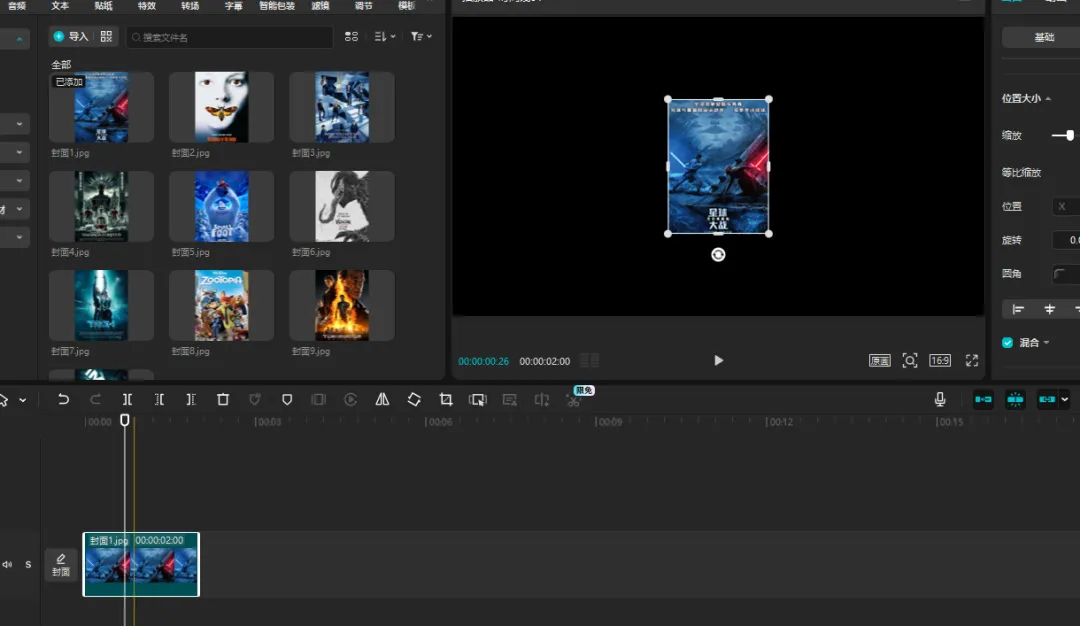Click the 旋转 rotation value field

pos(1066,240)
